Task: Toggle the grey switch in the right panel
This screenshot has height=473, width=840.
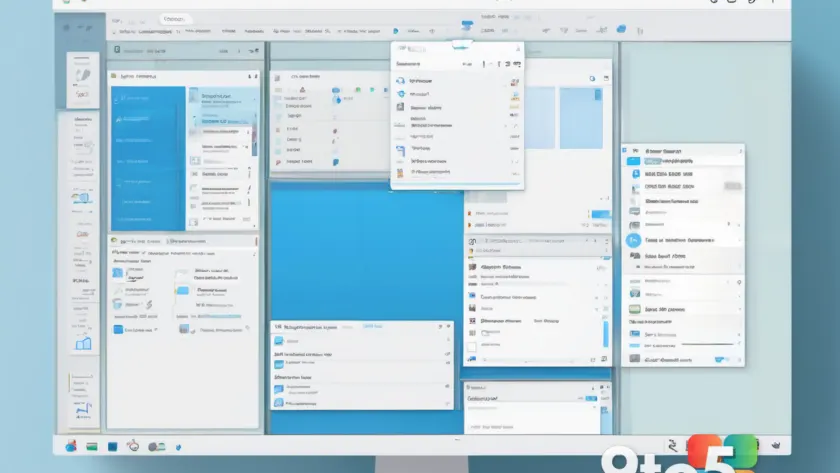Action: (x=732, y=186)
